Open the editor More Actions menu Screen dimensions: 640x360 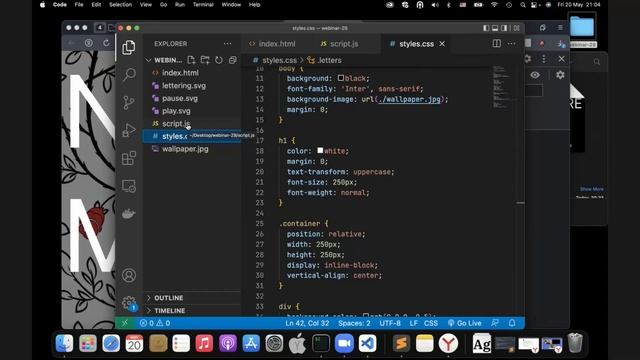pos(511,44)
